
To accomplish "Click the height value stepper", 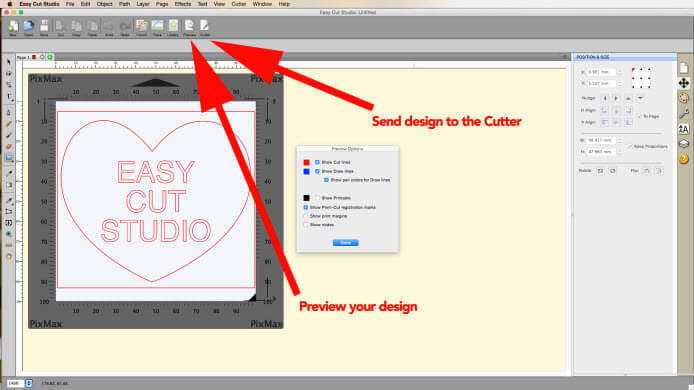I will click(619, 151).
